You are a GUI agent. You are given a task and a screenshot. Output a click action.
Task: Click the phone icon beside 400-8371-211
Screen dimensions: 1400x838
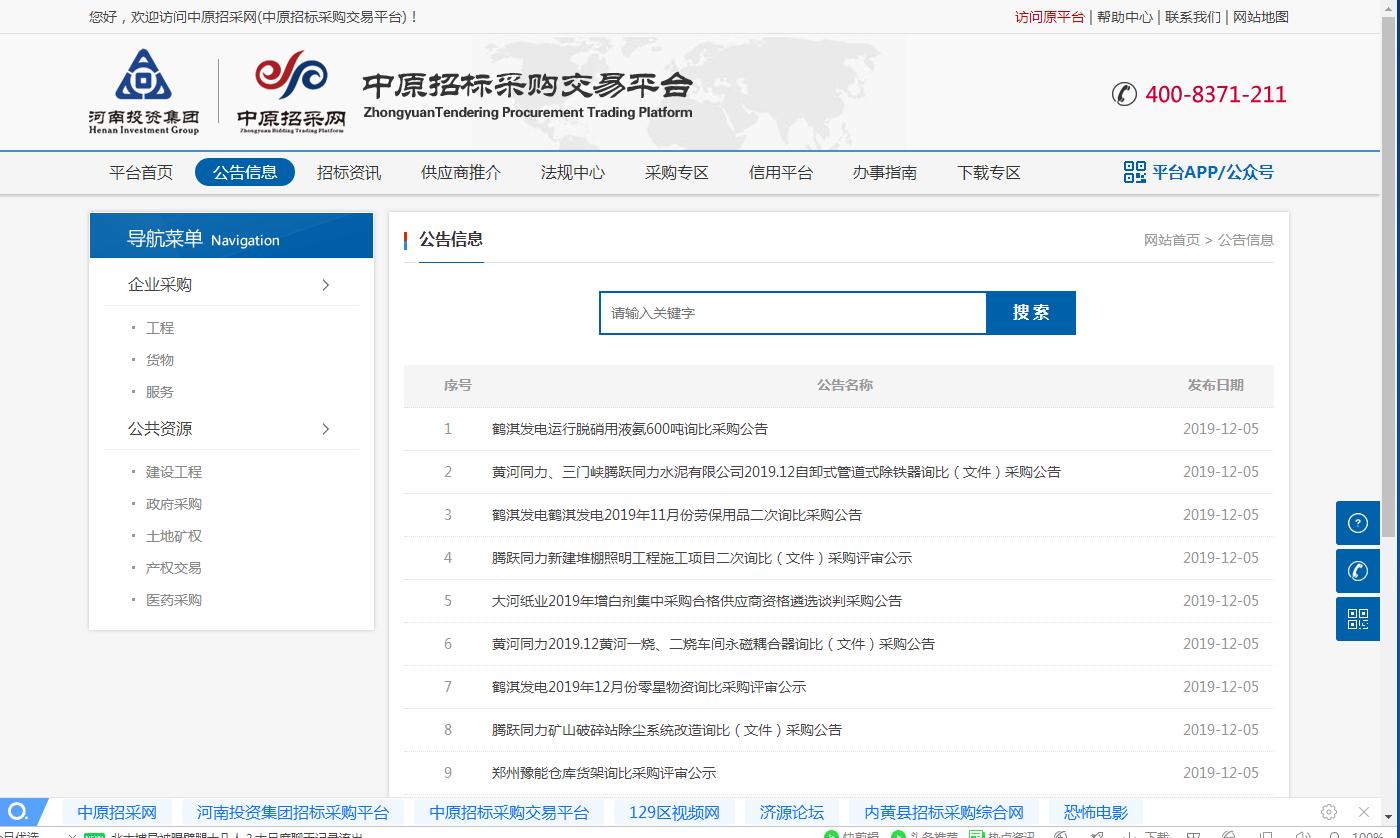pos(1124,94)
